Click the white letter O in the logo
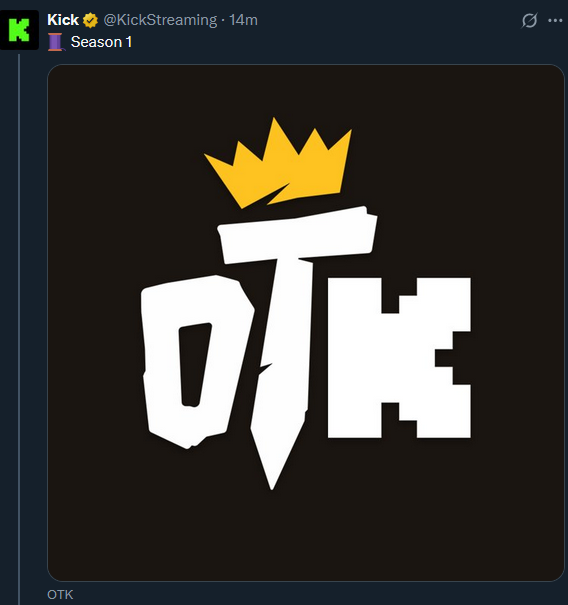 [197, 362]
